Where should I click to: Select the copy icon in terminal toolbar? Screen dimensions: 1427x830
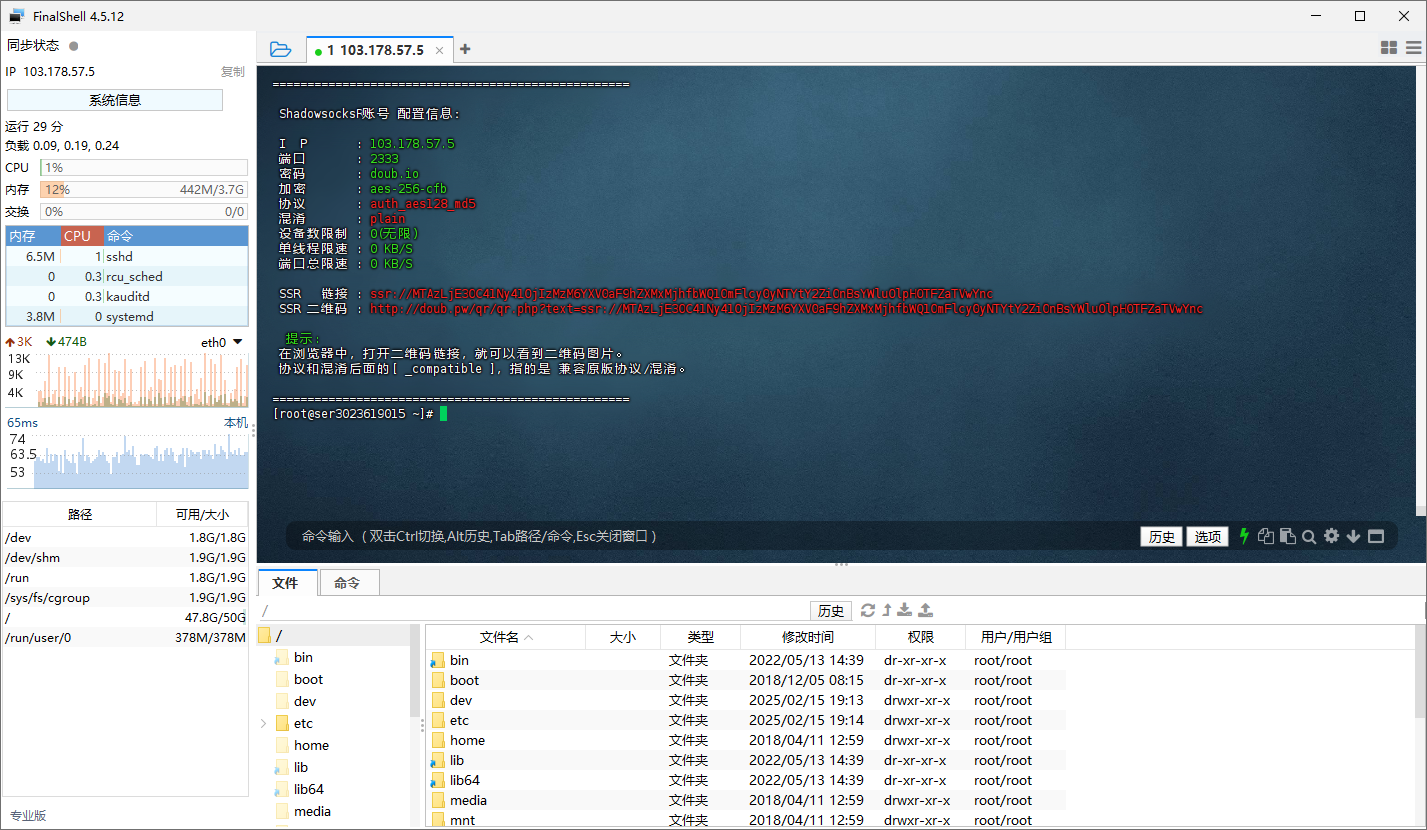[1266, 535]
